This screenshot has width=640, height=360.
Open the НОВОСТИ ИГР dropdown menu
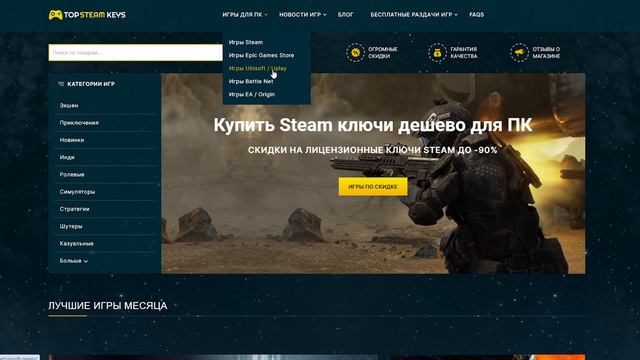click(x=302, y=15)
